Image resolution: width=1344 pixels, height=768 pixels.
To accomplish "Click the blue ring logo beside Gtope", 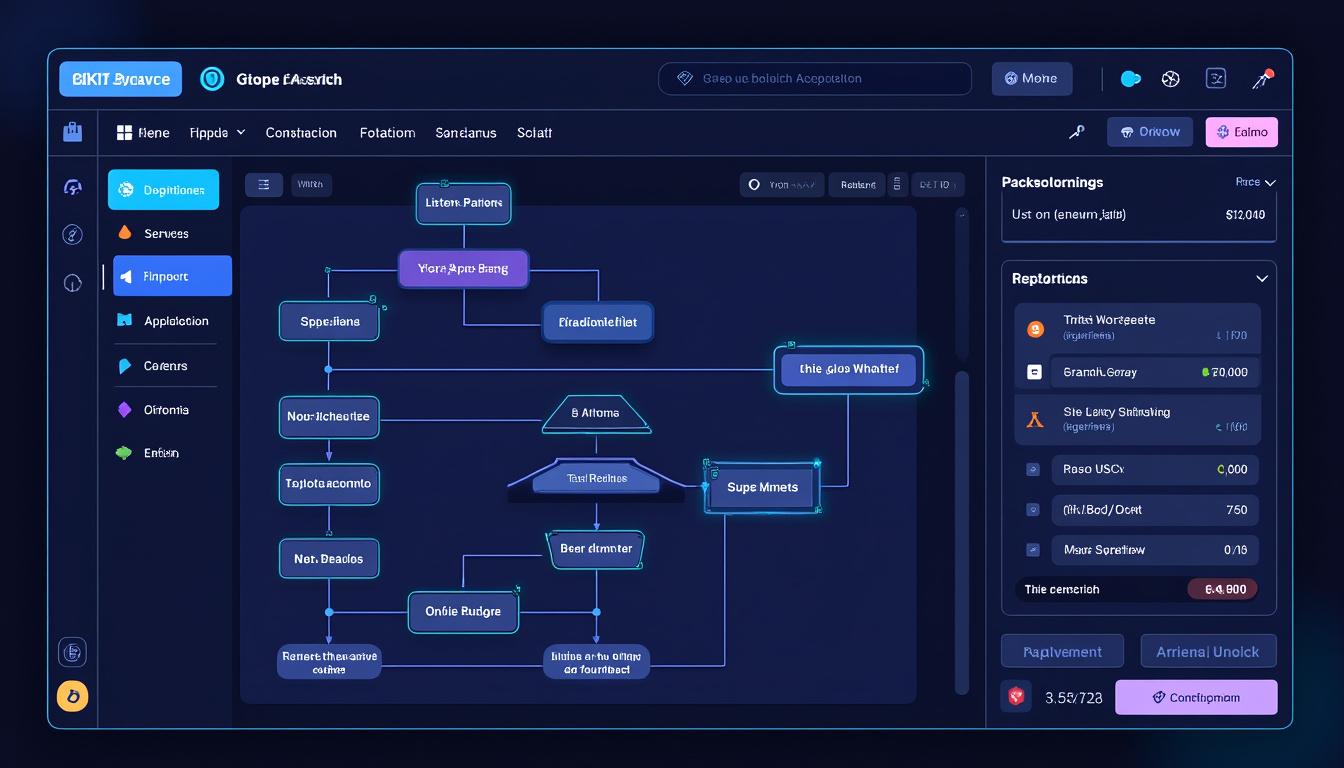I will pos(212,79).
